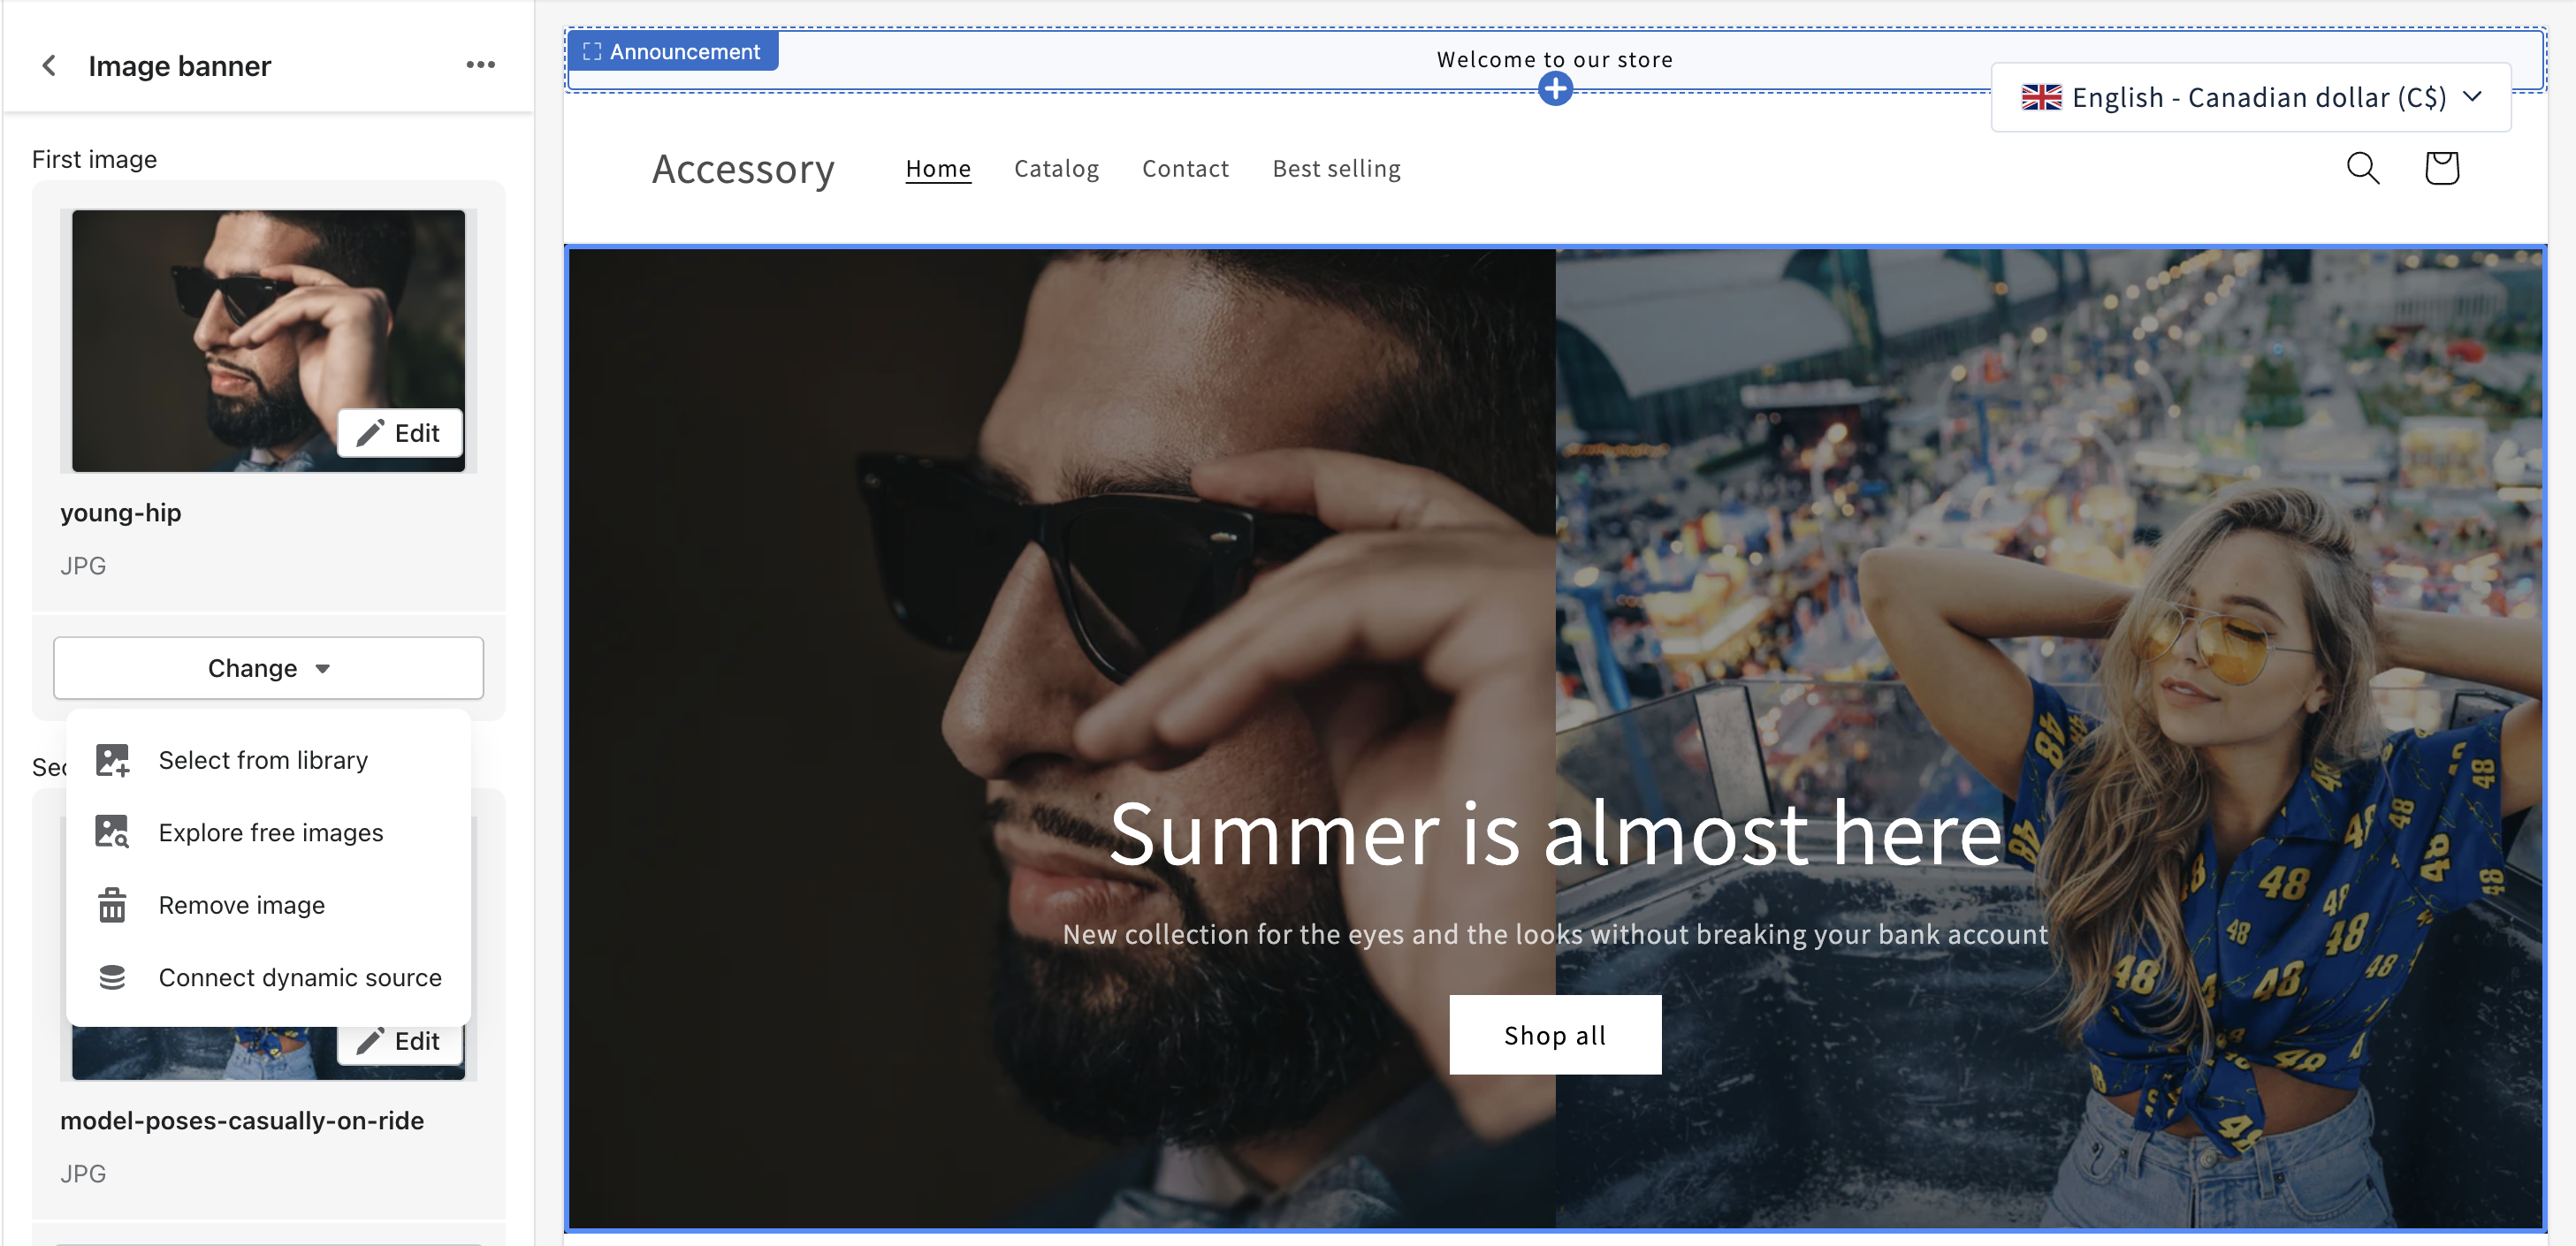Choose Remove image from the menu

point(241,905)
